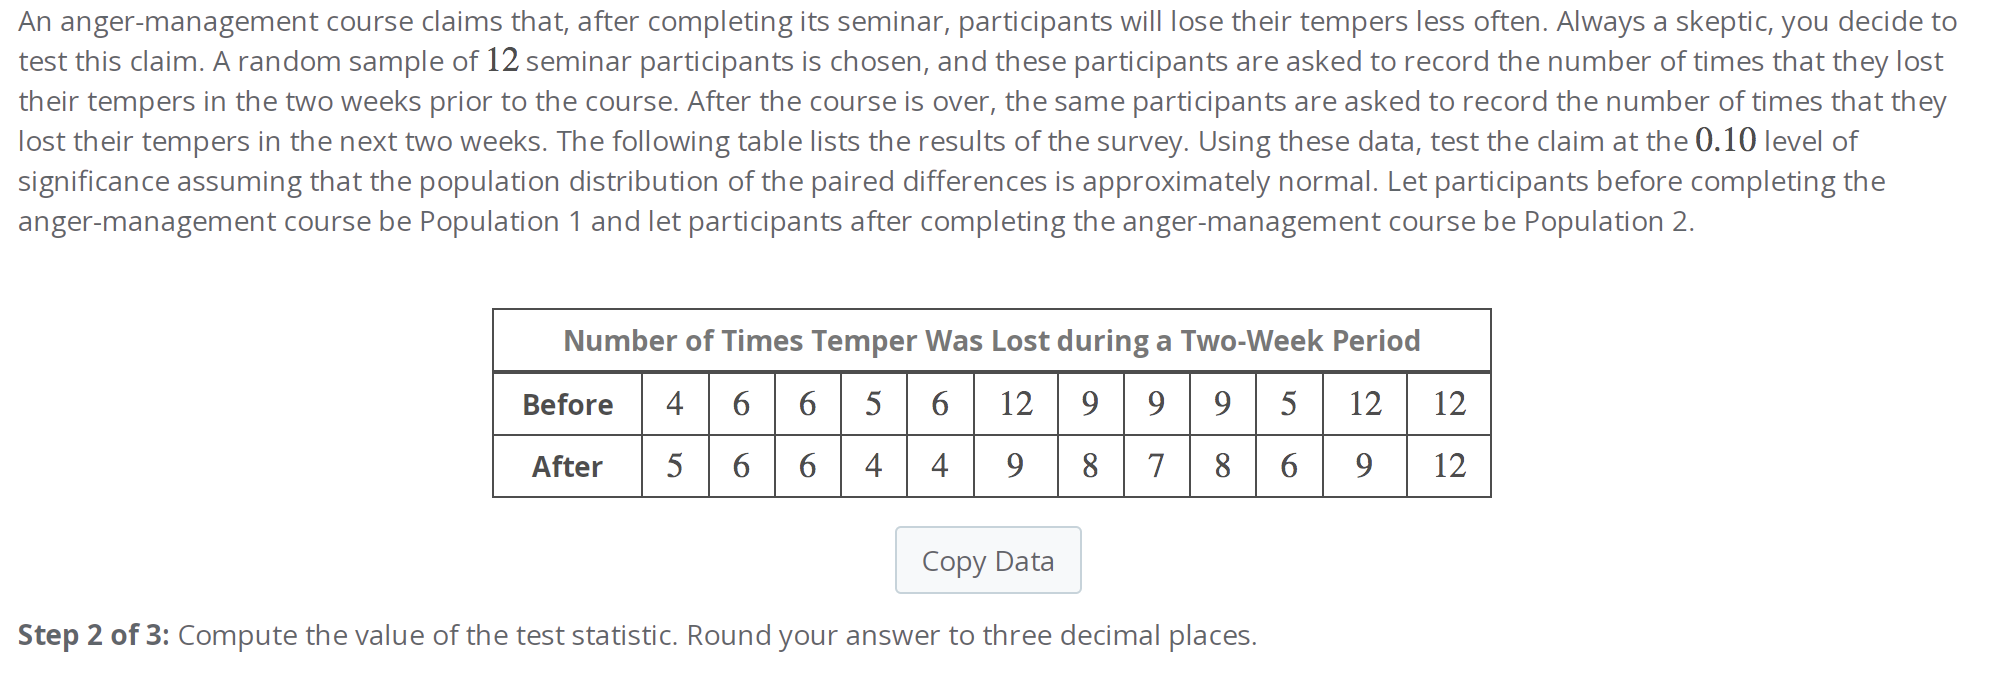The height and width of the screenshot is (676, 1996).
Task: Click the After cell showing 7
Action: (x=1155, y=466)
